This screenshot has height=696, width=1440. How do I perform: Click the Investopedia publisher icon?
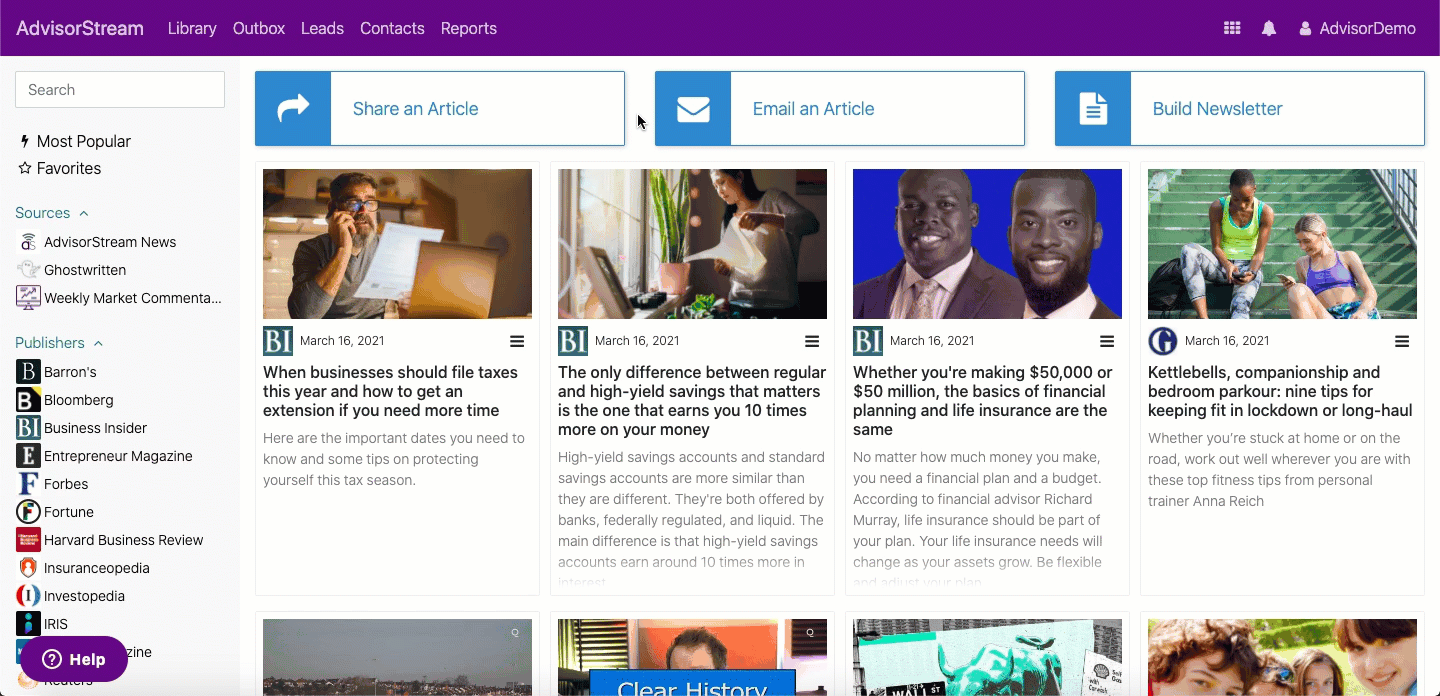click(x=28, y=596)
